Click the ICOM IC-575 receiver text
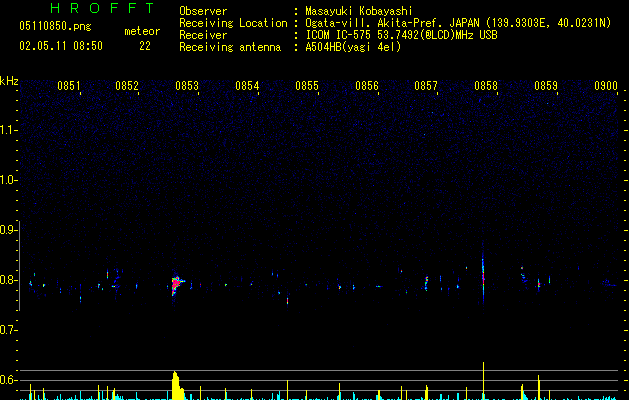The height and width of the screenshot is (400, 629). pyautogui.click(x=401, y=35)
